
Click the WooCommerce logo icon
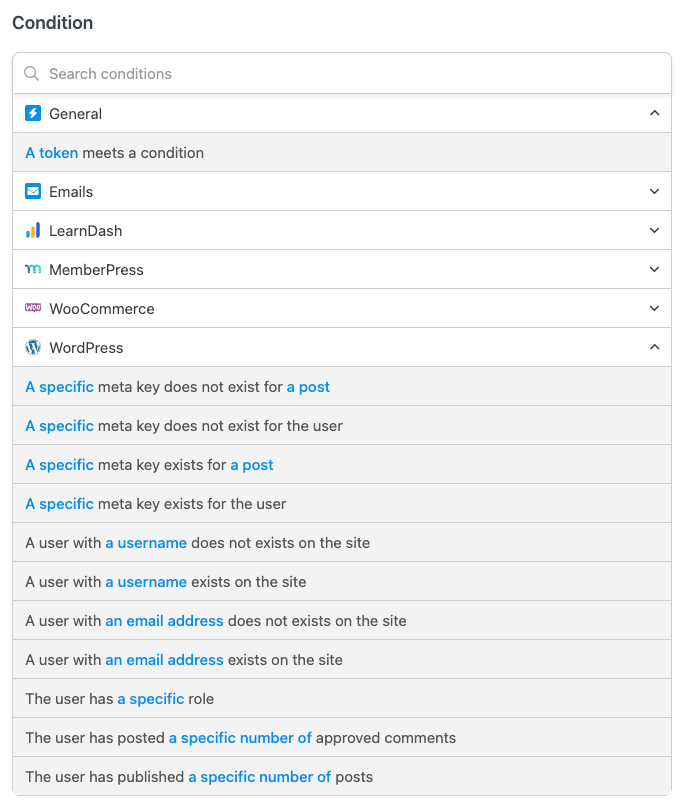point(33,308)
